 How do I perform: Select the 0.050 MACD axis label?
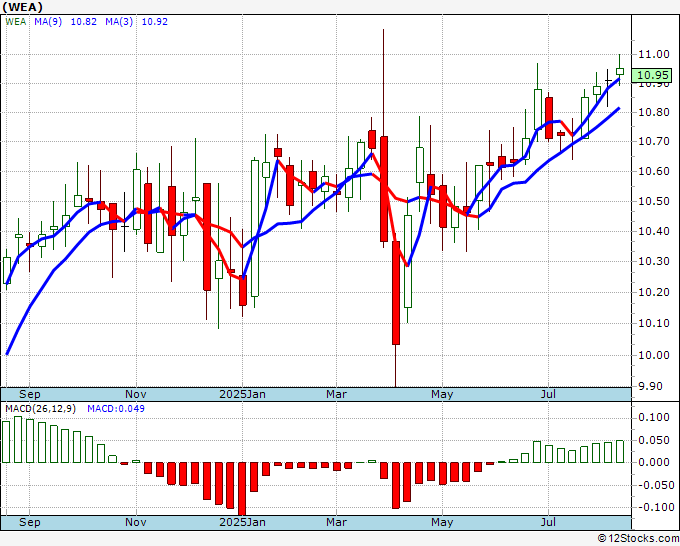[x=654, y=440]
